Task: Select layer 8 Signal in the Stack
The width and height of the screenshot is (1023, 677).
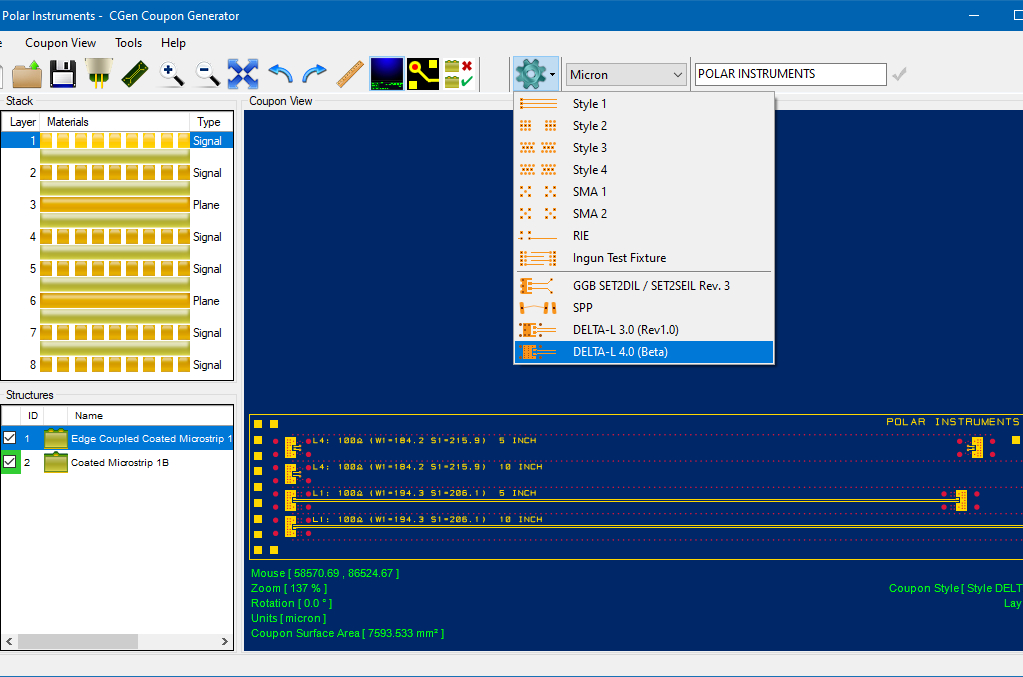Action: [117, 365]
